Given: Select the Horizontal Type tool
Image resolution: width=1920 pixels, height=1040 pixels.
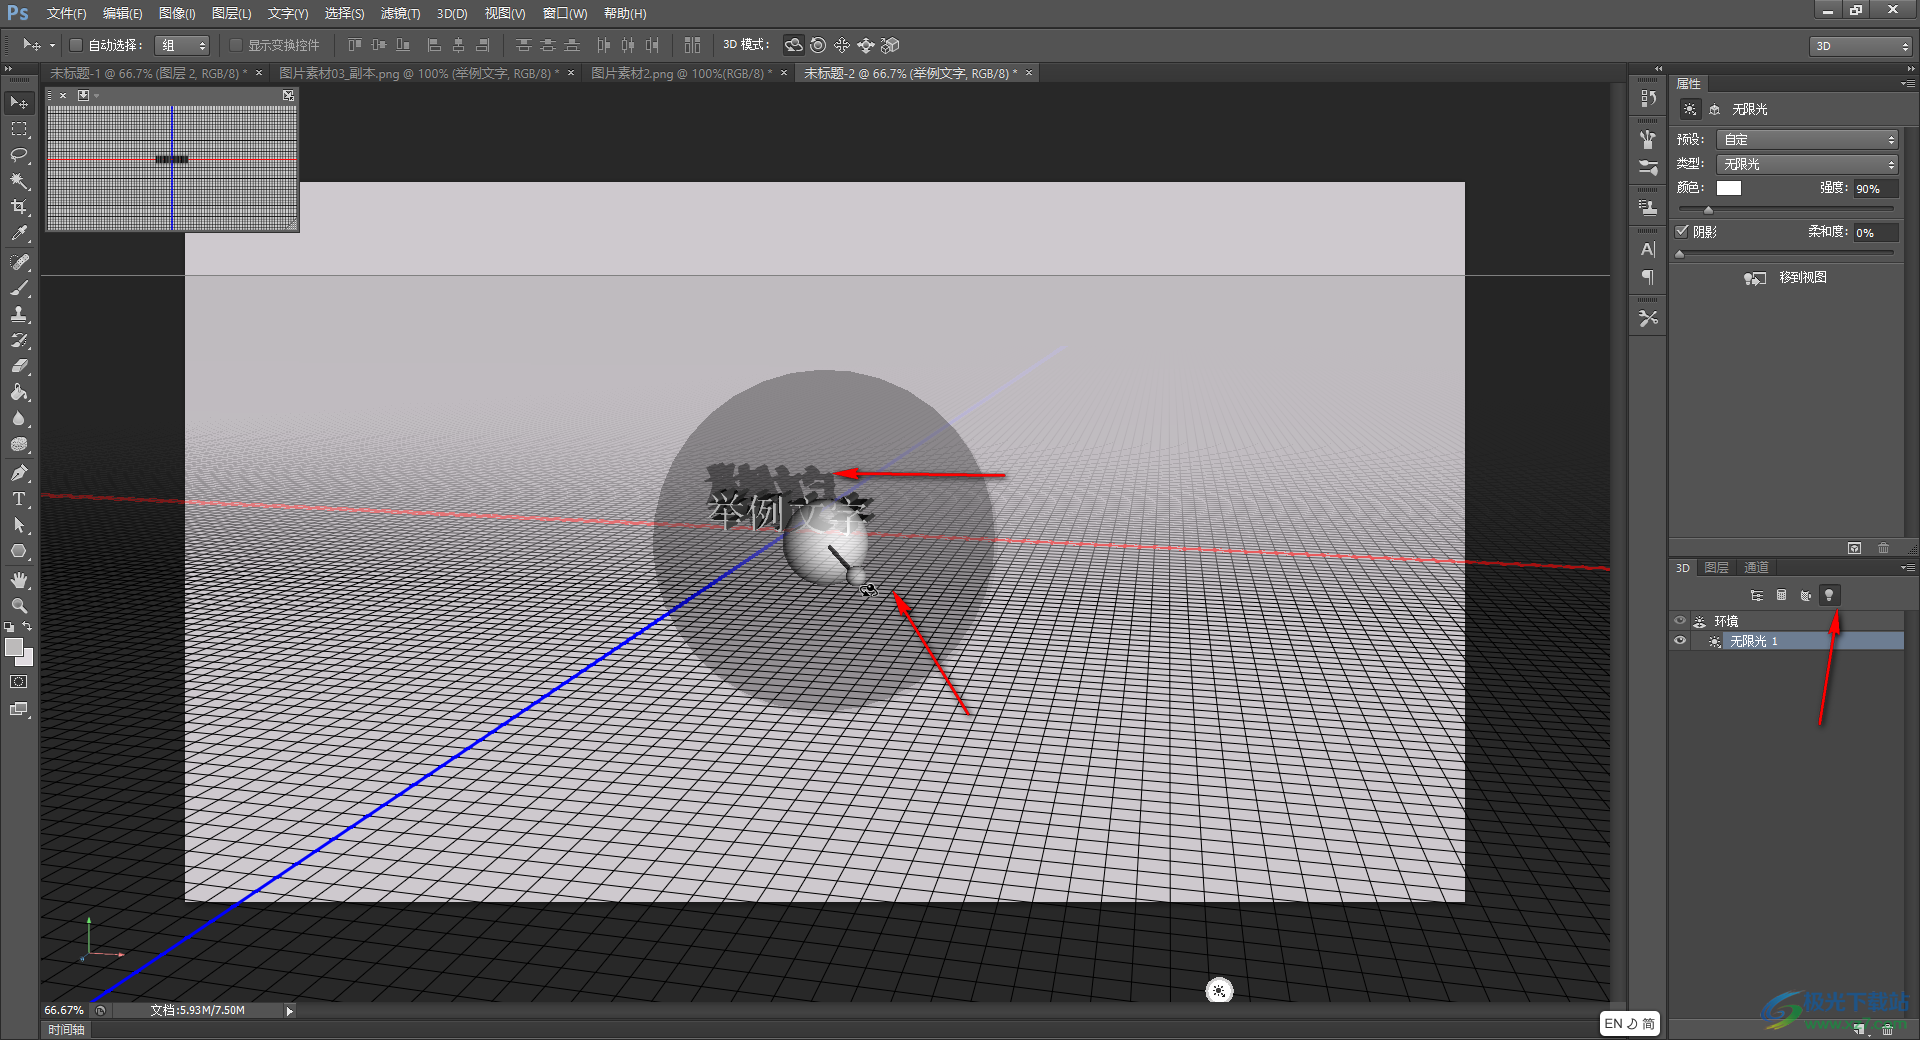Looking at the screenshot, I should (x=19, y=499).
